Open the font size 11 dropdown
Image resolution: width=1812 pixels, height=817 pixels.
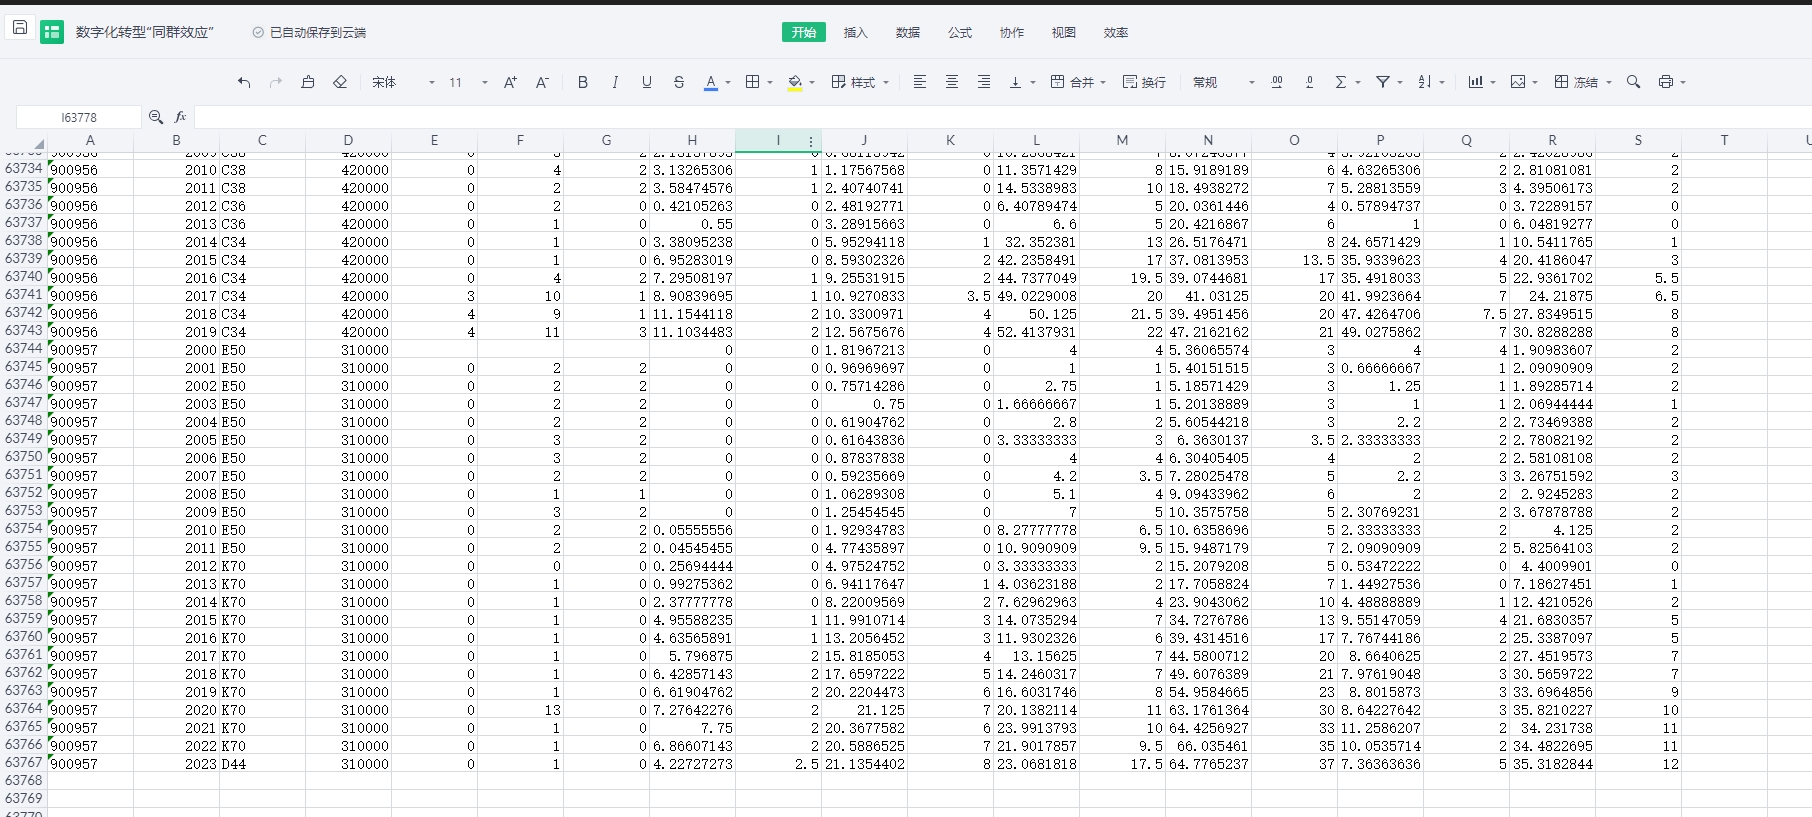click(x=468, y=82)
